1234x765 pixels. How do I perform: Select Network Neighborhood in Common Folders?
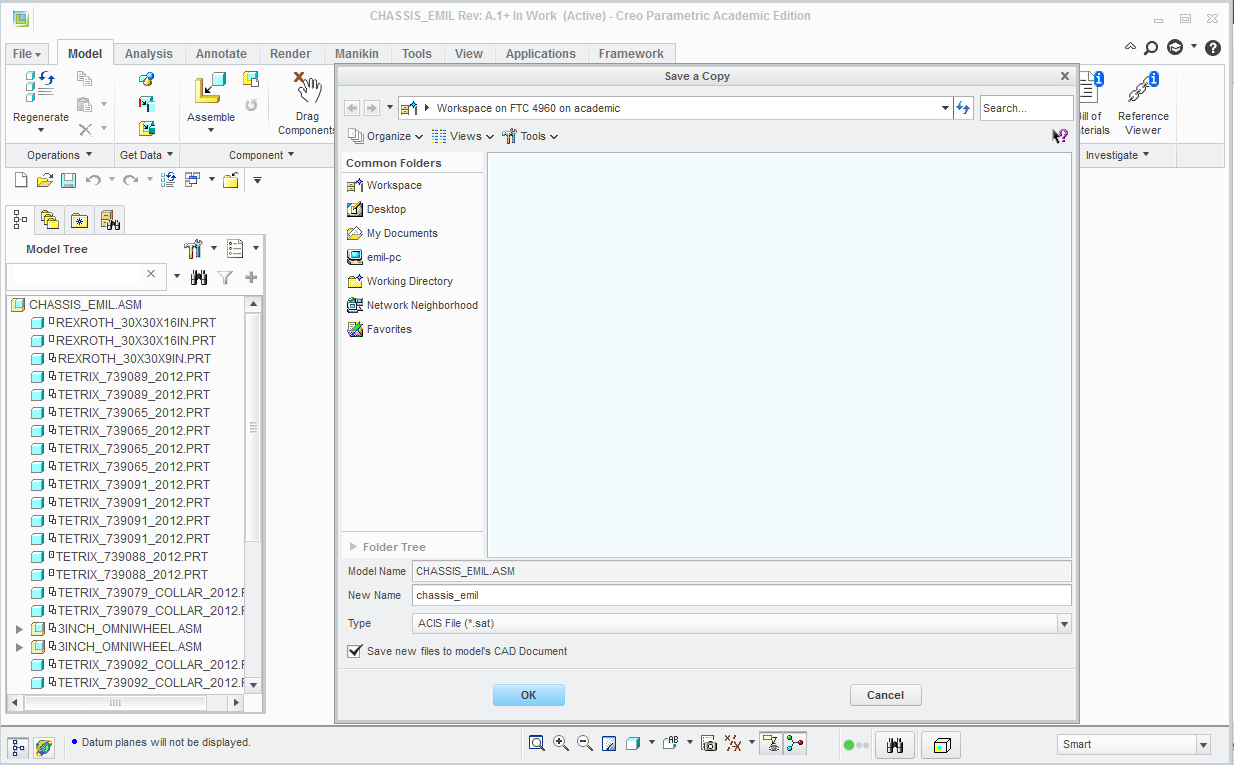tap(412, 305)
